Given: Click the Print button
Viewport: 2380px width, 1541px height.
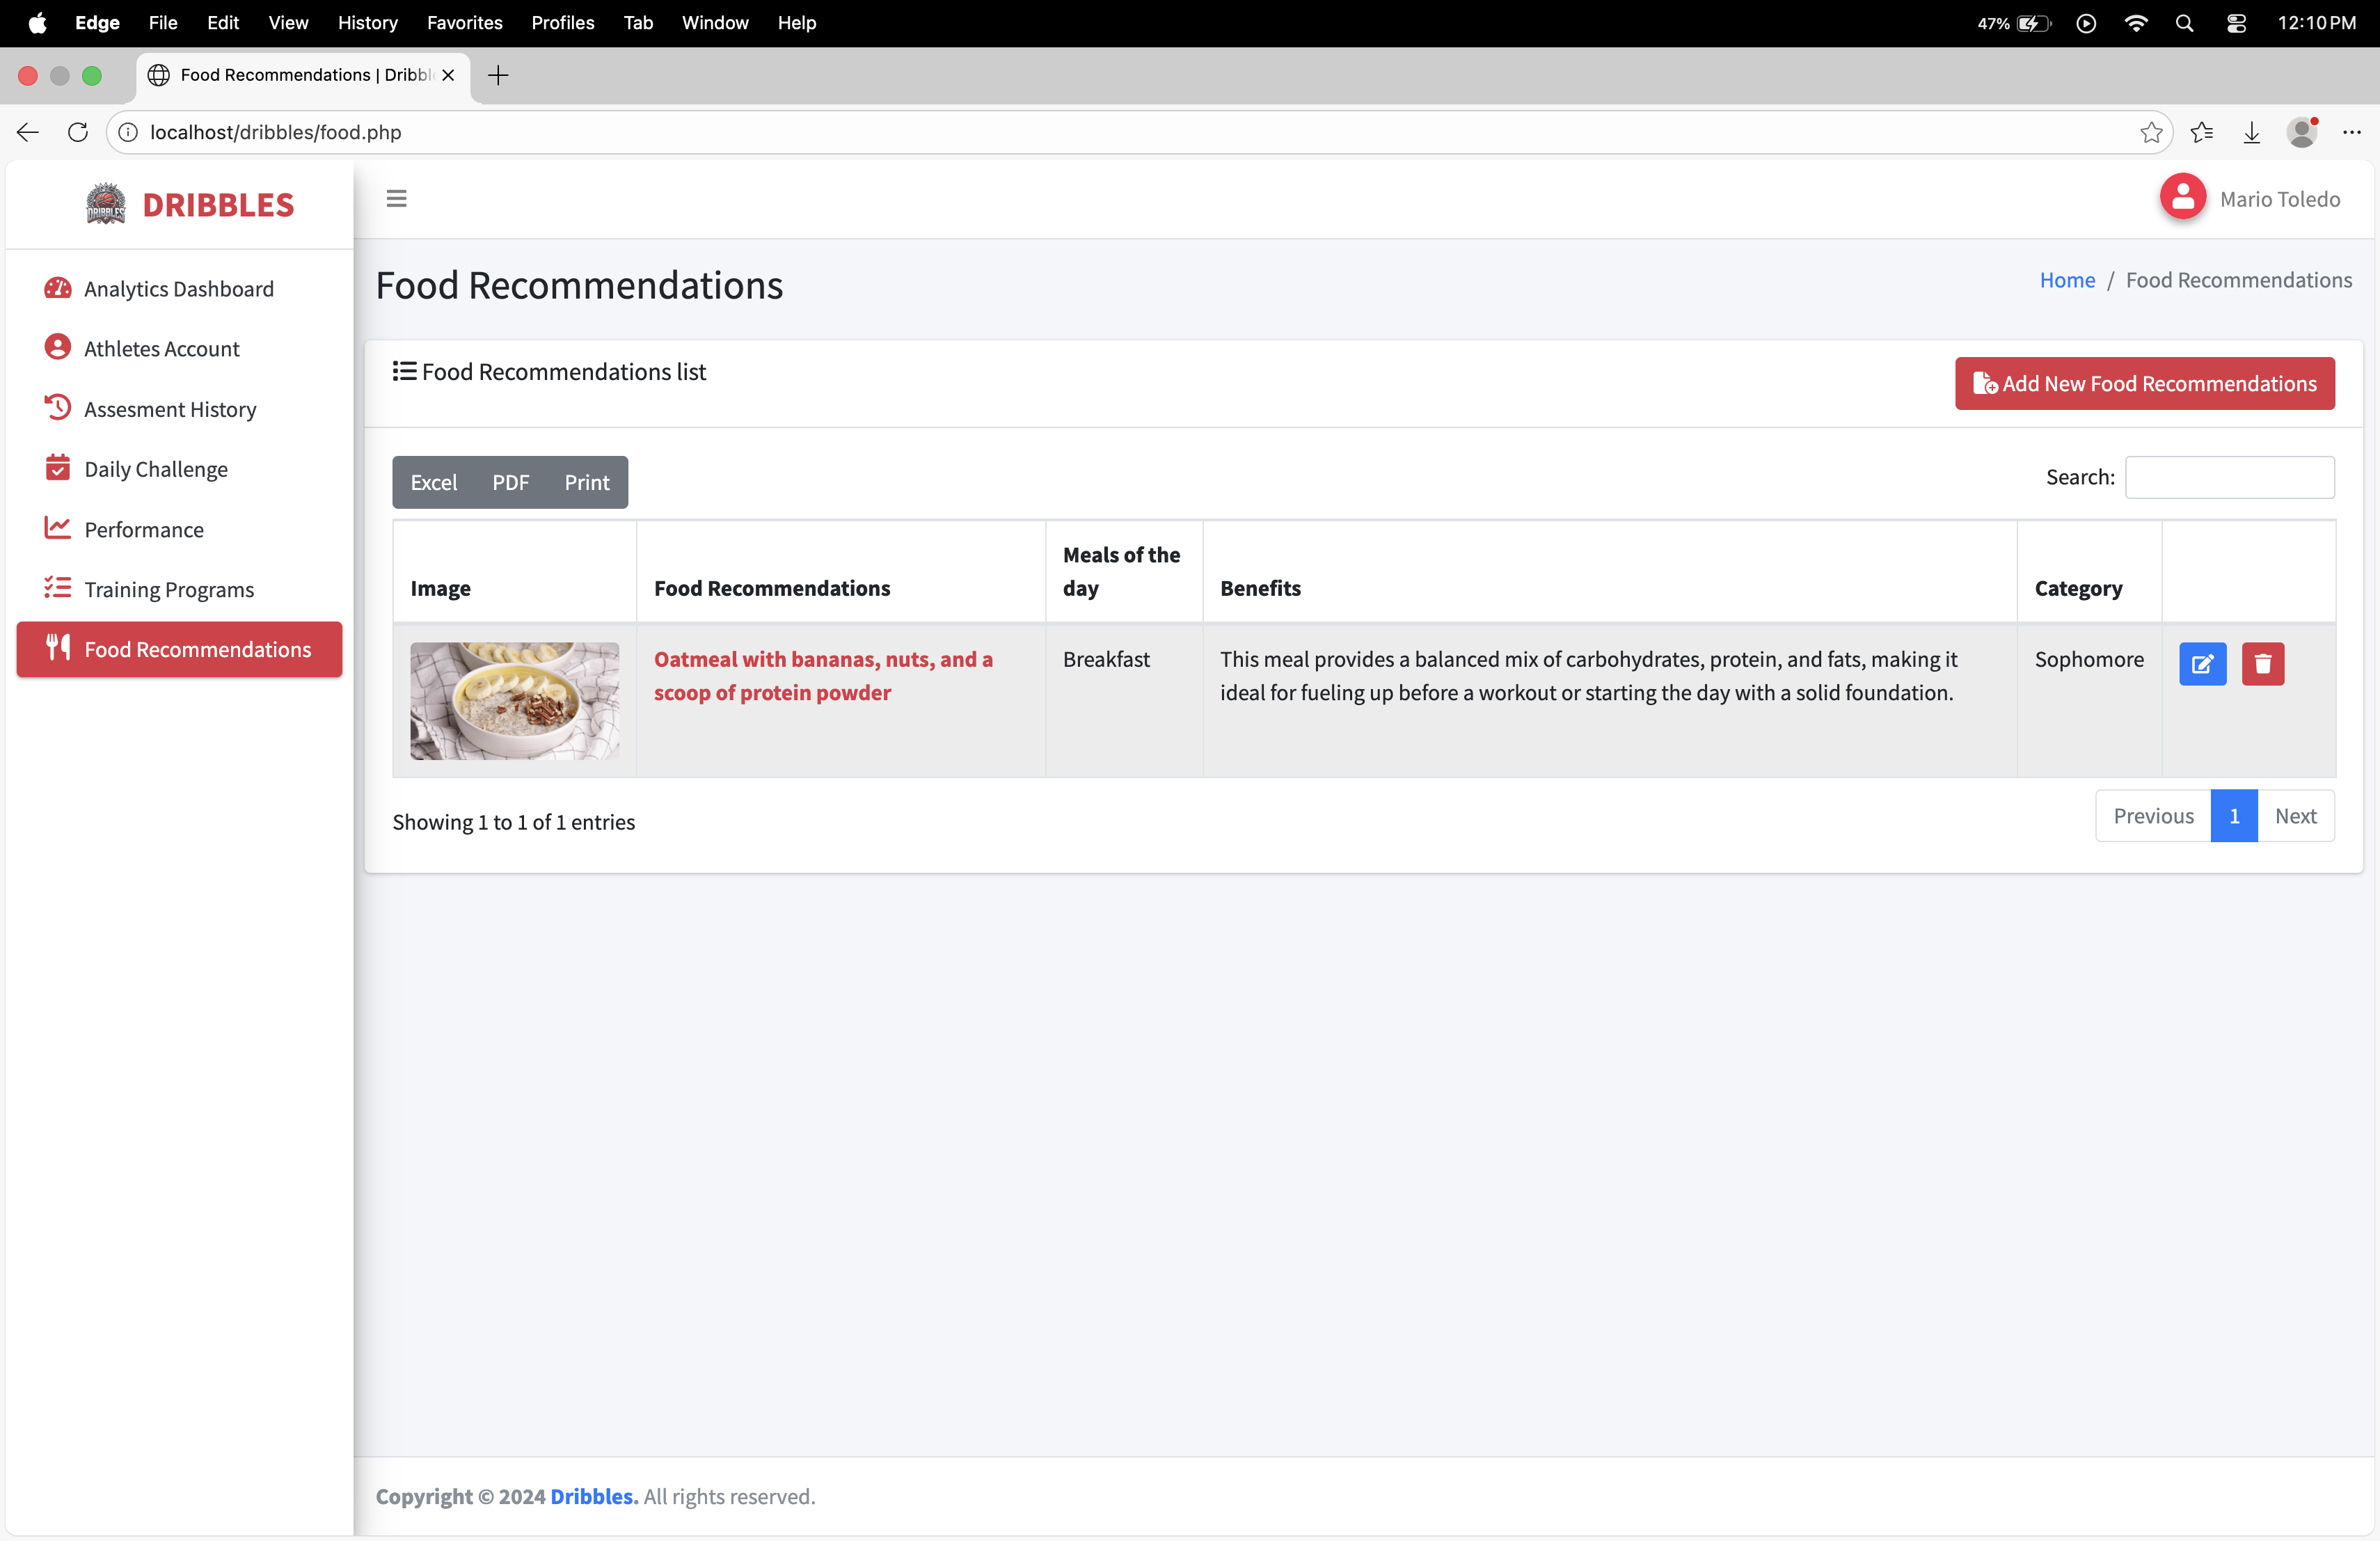Looking at the screenshot, I should [x=586, y=482].
